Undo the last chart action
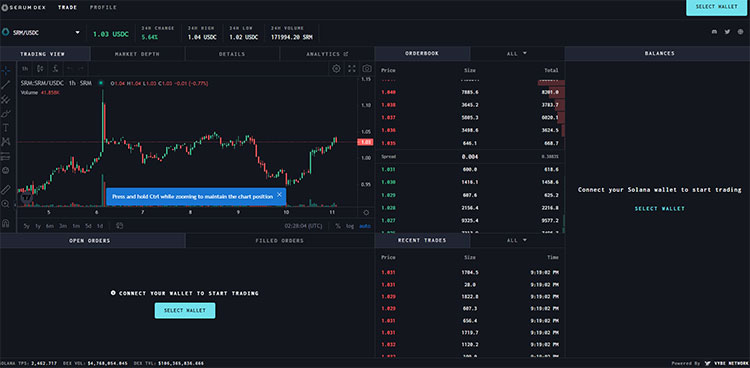Image resolution: width=750 pixels, height=368 pixels. click(x=70, y=68)
